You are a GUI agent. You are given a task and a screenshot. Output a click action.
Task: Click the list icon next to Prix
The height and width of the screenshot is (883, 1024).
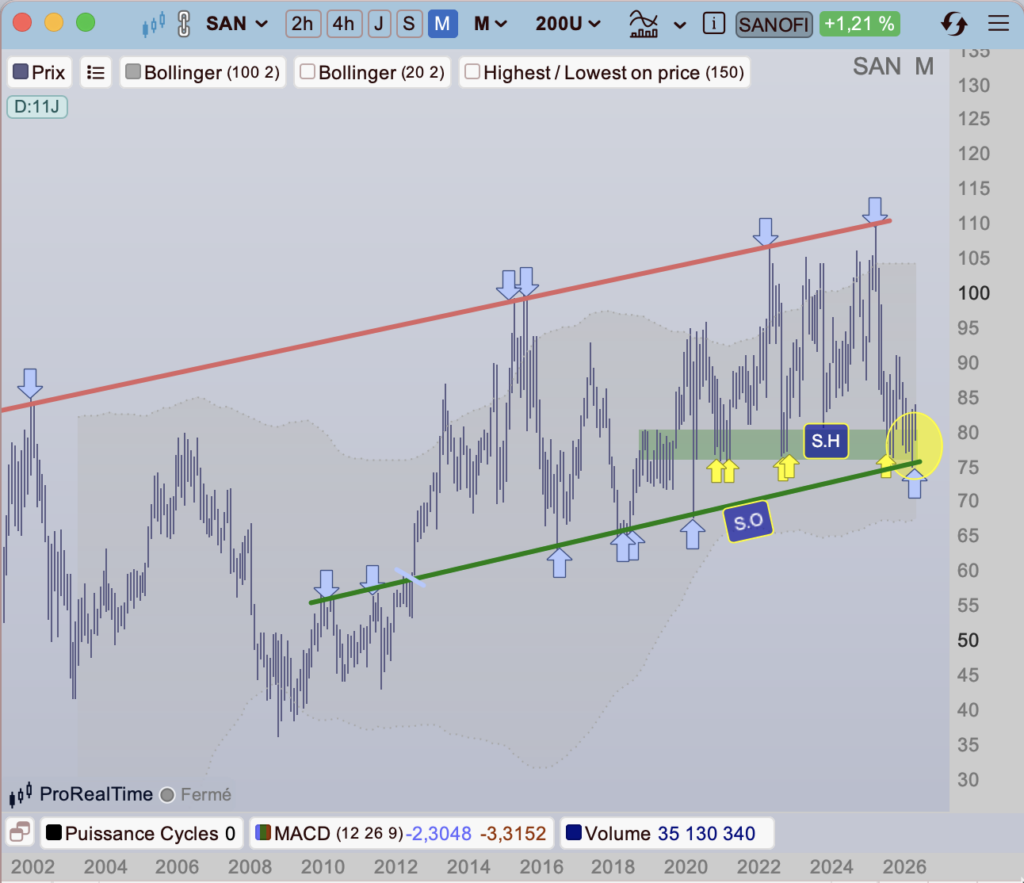[96, 72]
